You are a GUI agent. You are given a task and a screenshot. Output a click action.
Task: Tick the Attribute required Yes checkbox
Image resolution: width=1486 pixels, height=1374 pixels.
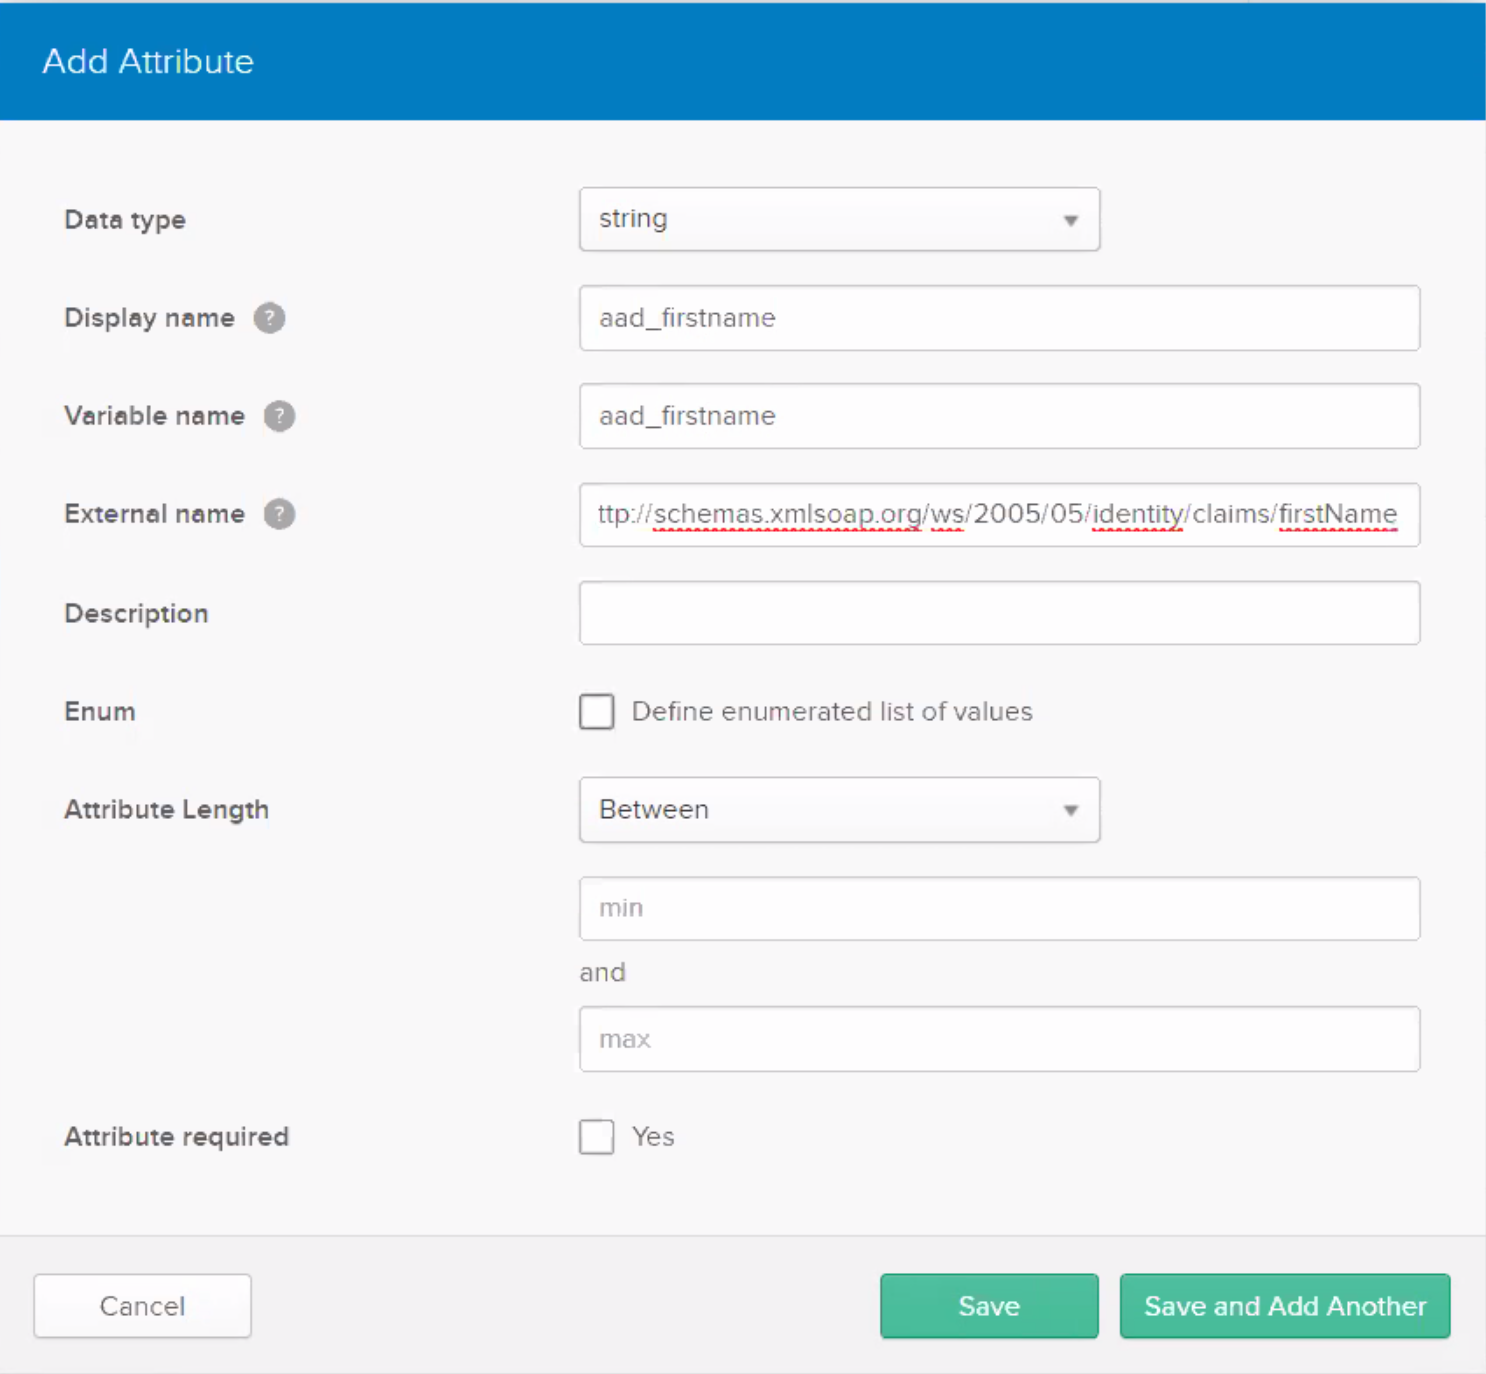click(597, 1137)
